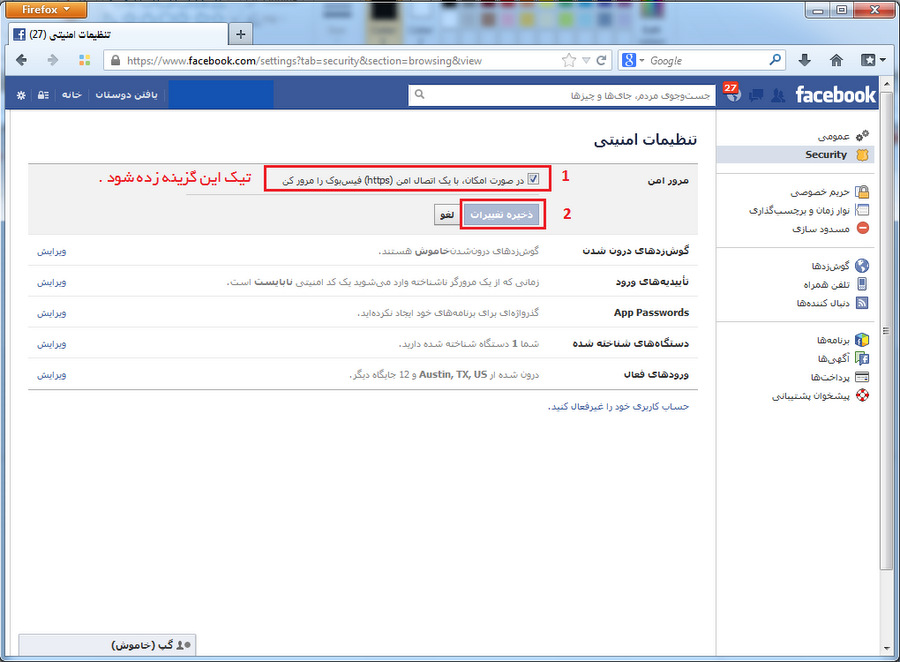900x662 pixels.
Task: Click لغو cancel button
Action: 447,215
